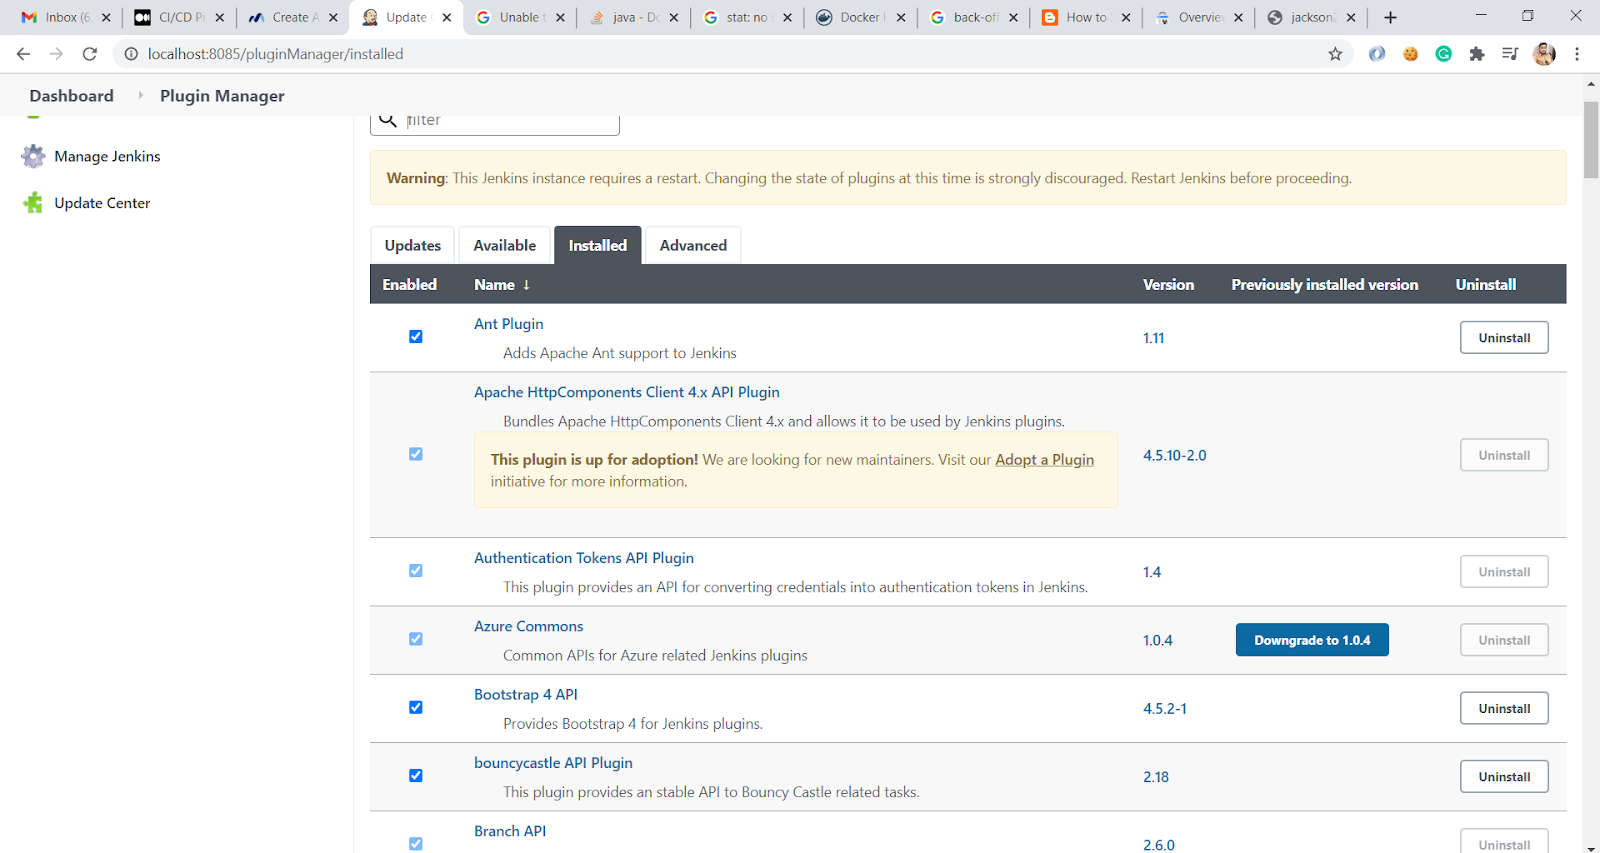Open Apache HttpComponents Client 4.x API Plugin link
Screen dimensions: 1600x853
point(627,392)
